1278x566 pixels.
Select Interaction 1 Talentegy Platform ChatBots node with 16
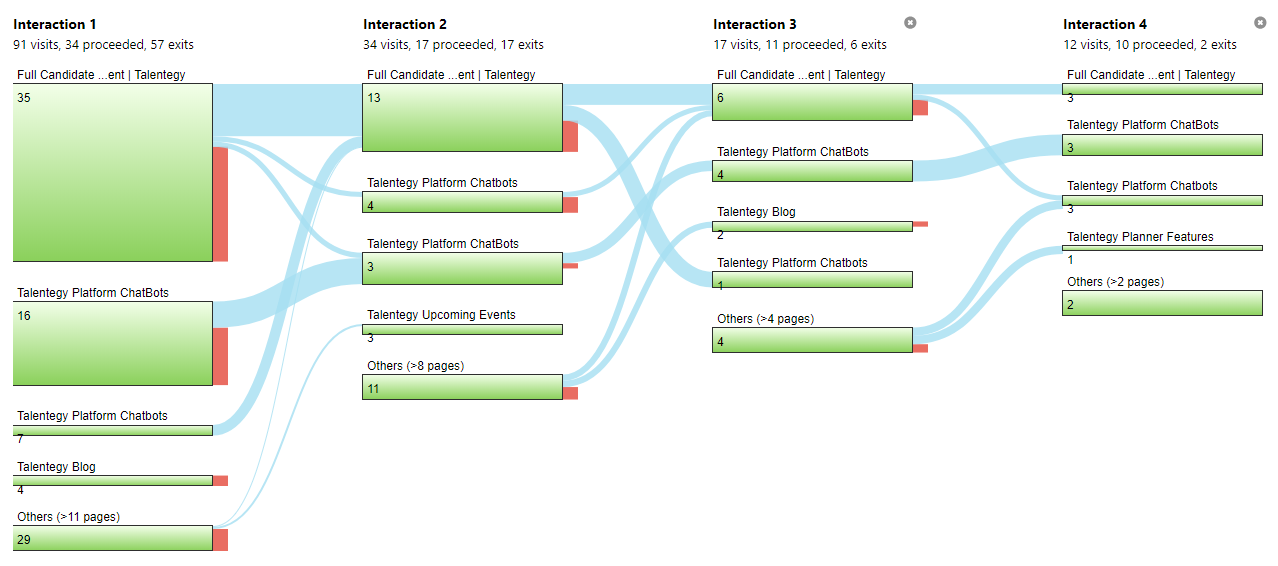113,343
